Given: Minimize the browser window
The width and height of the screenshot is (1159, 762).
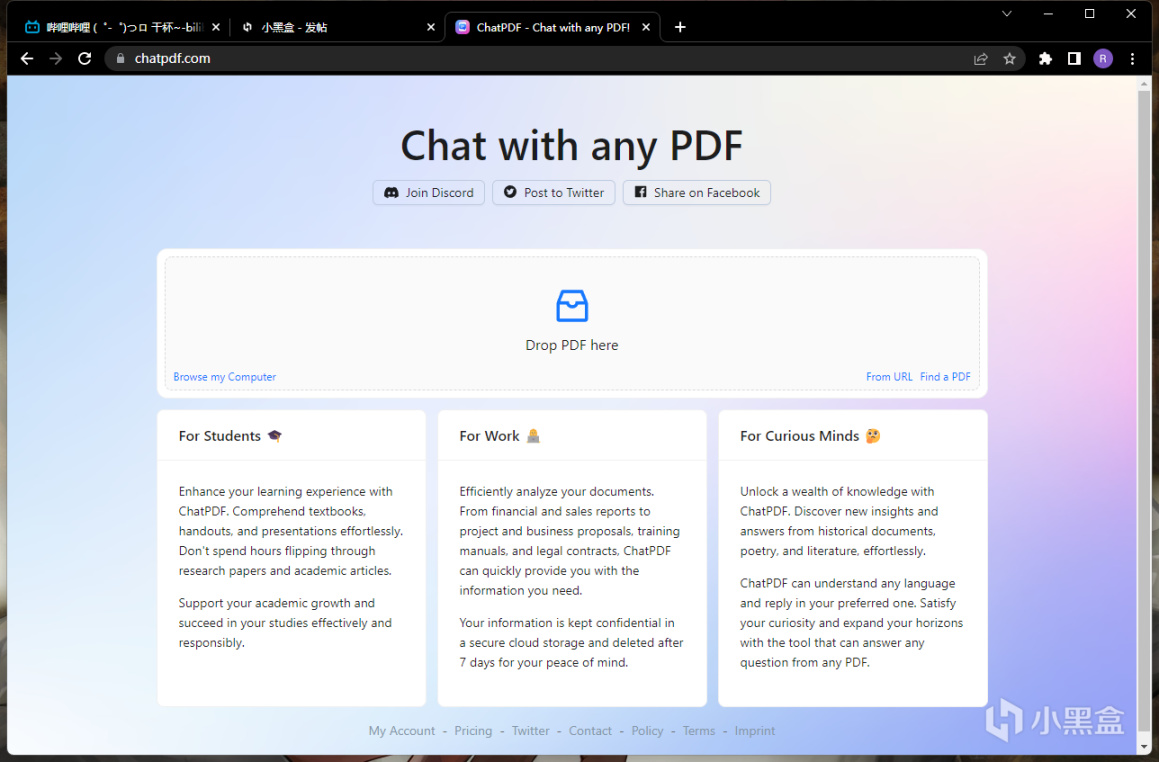Looking at the screenshot, I should (1048, 13).
